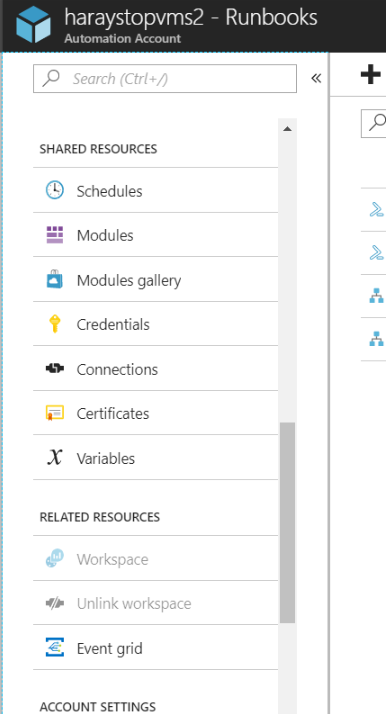This screenshot has width=386, height=714.
Task: Click the second graphical runbook icon
Action: tap(376, 339)
